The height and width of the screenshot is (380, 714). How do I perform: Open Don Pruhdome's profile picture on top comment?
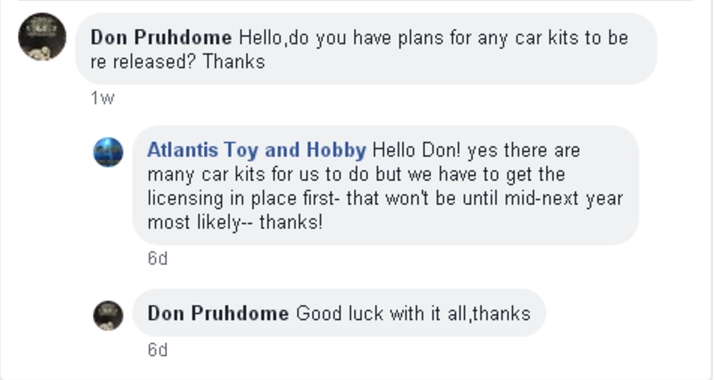[42, 37]
